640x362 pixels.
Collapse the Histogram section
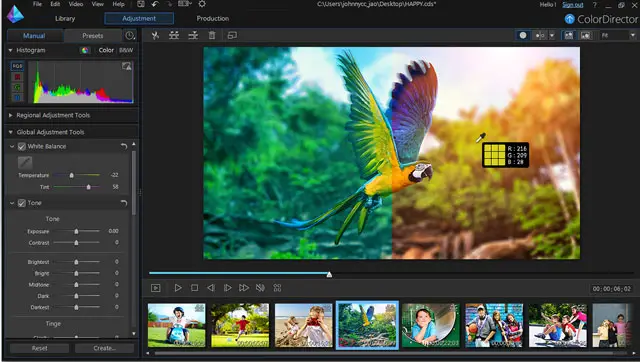pyautogui.click(x=10, y=50)
